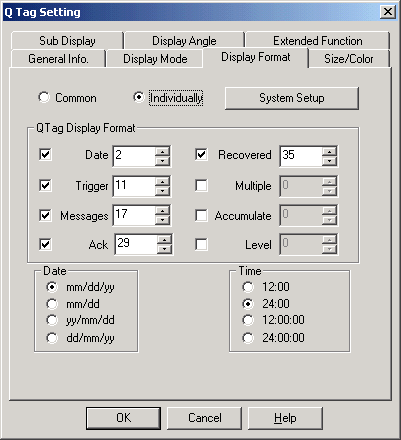Uncheck the Date checkbox
This screenshot has width=401, height=440.
[45, 155]
